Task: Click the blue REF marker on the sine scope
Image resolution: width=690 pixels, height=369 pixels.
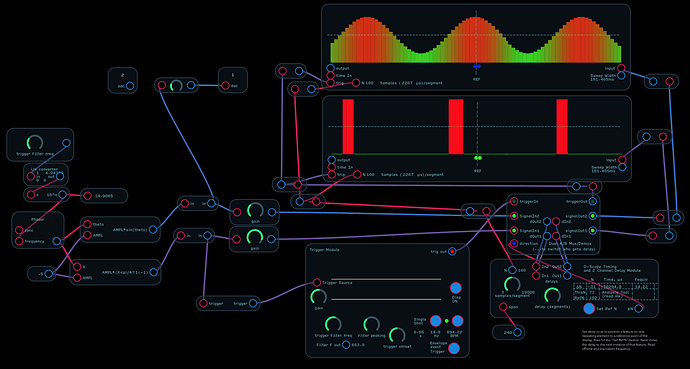Action: pos(477,66)
